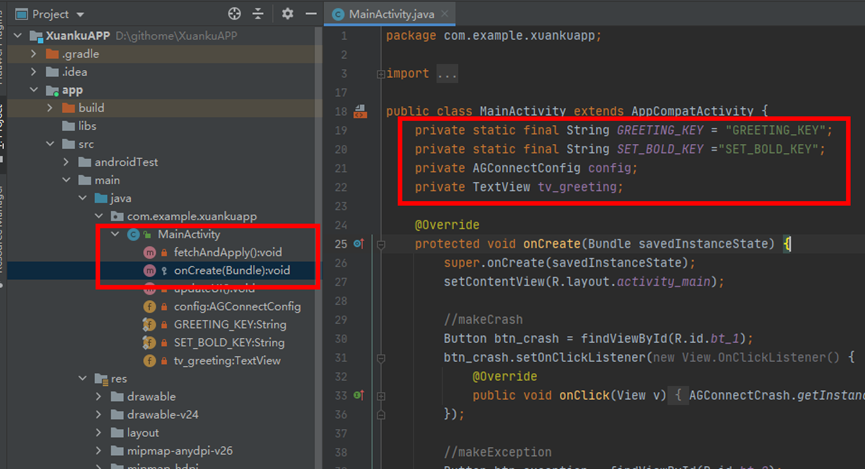The image size is (865, 469).
Task: Open Project panel settings gear
Action: [287, 14]
